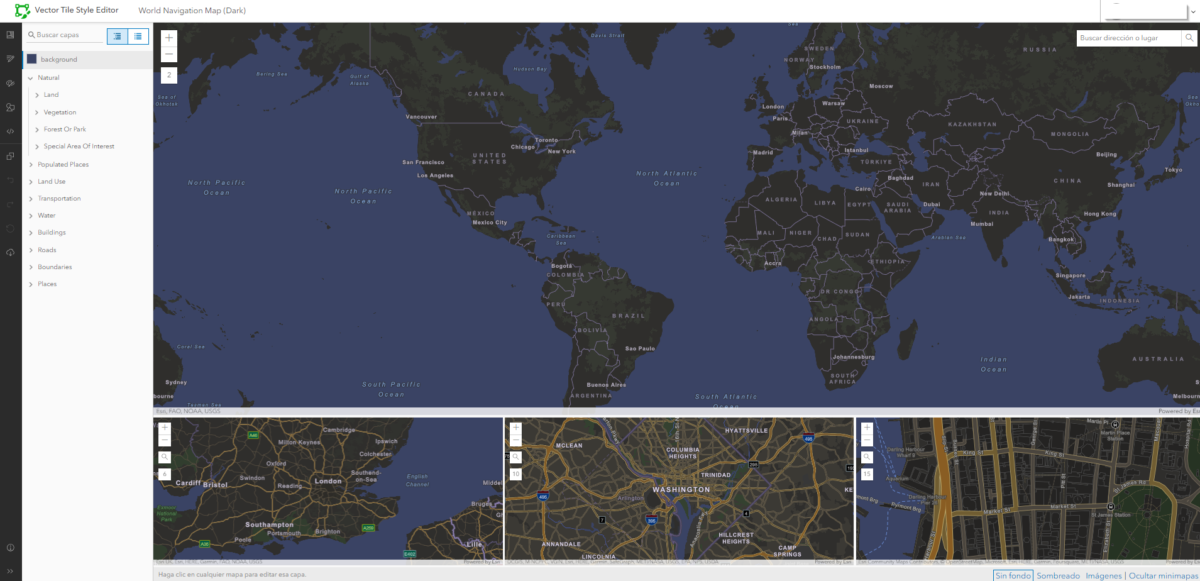Expand the Water layer group

tap(30, 215)
